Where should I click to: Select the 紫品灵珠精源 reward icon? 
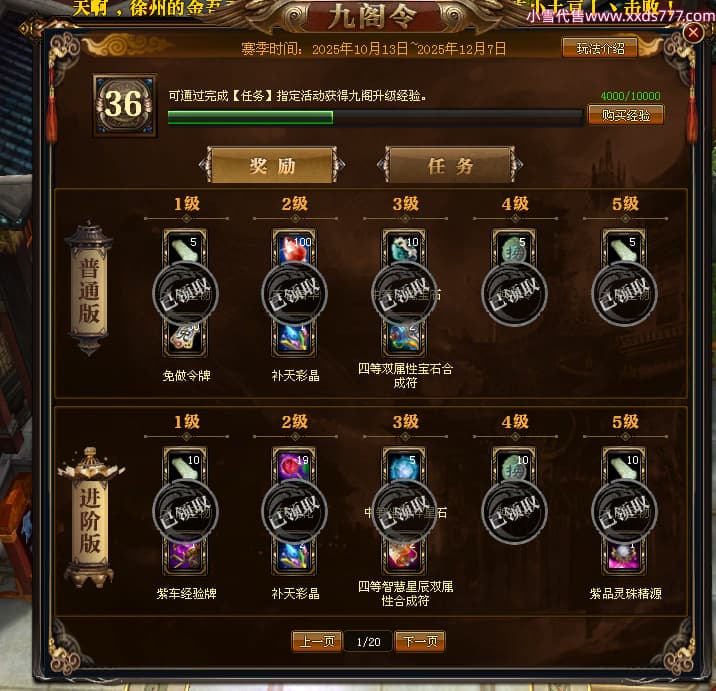[x=624, y=556]
